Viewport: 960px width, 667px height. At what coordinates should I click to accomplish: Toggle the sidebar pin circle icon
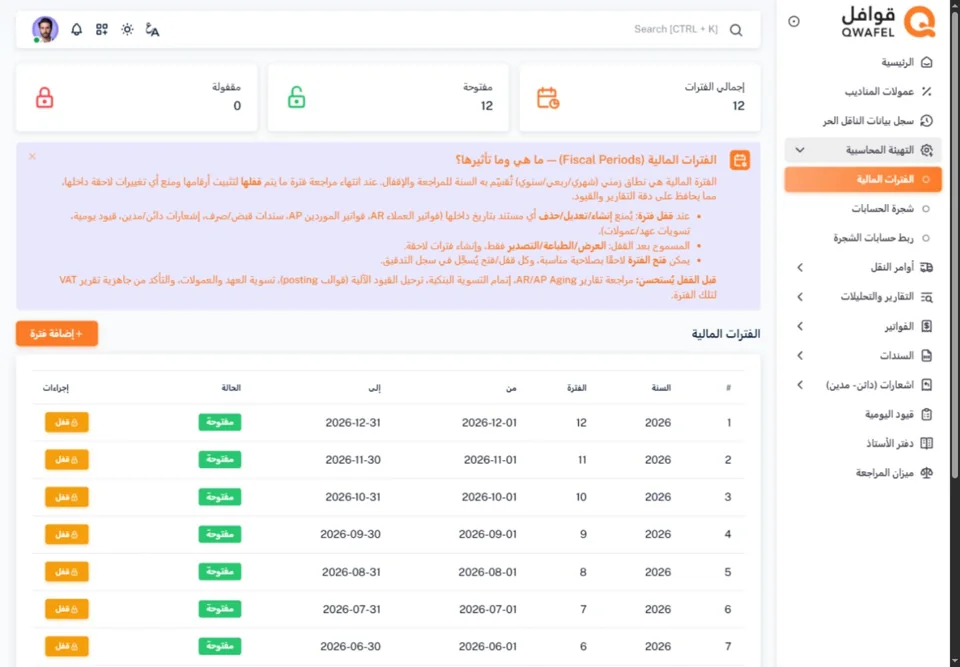(x=794, y=21)
